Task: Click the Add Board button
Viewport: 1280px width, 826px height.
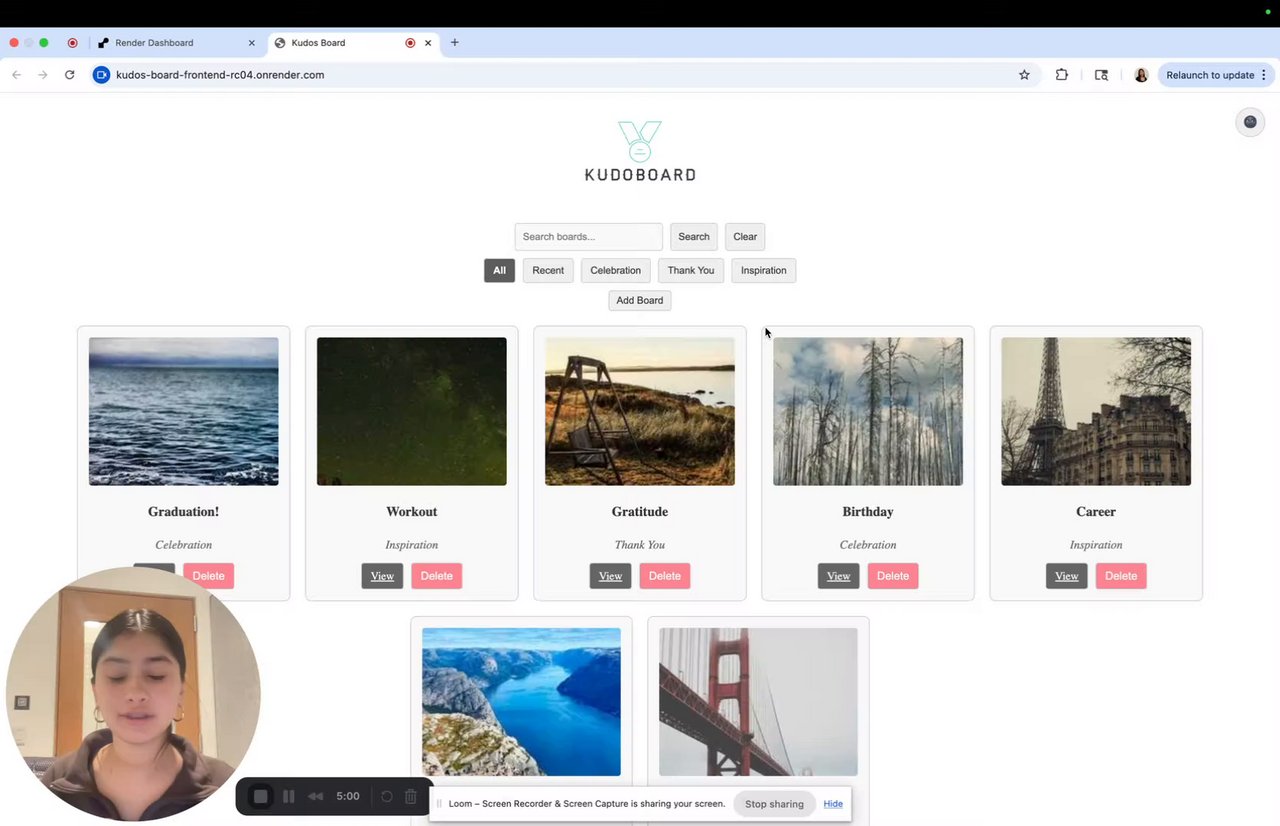Action: click(640, 300)
